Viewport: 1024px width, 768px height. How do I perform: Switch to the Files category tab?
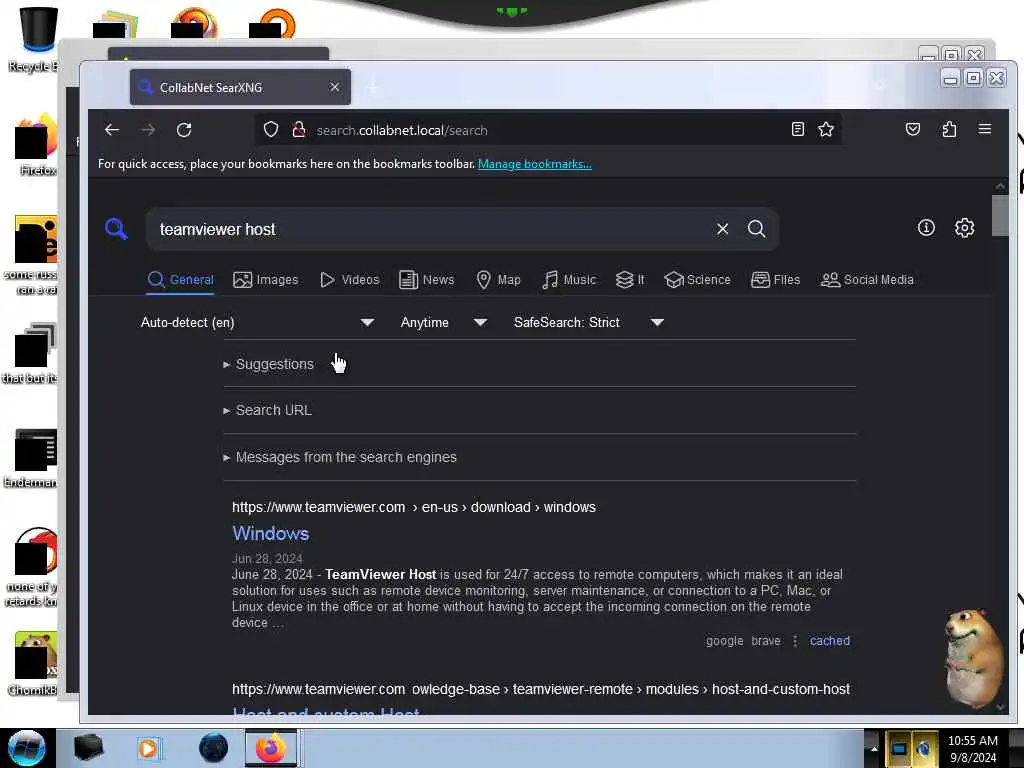pyautogui.click(x=776, y=280)
